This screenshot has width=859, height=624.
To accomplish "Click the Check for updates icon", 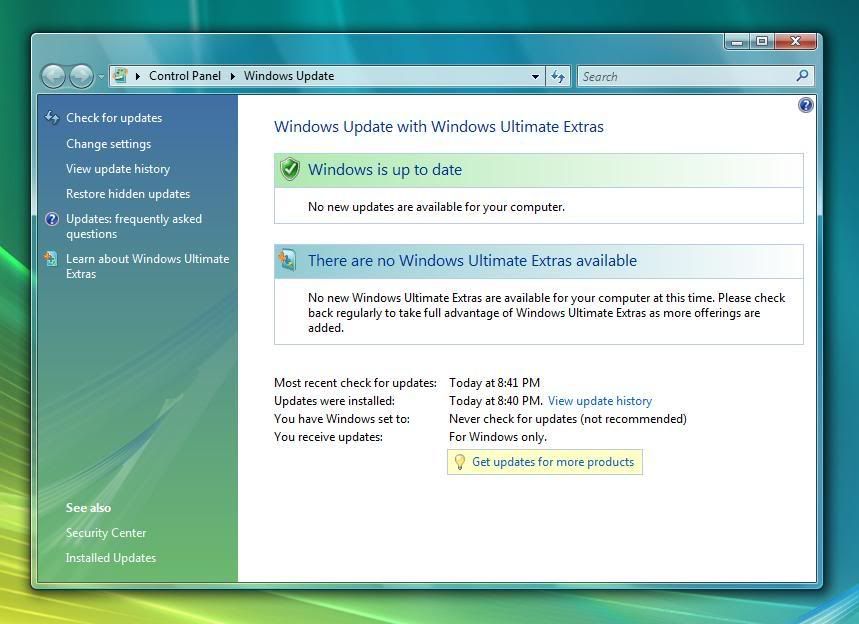I will pyautogui.click(x=52, y=117).
